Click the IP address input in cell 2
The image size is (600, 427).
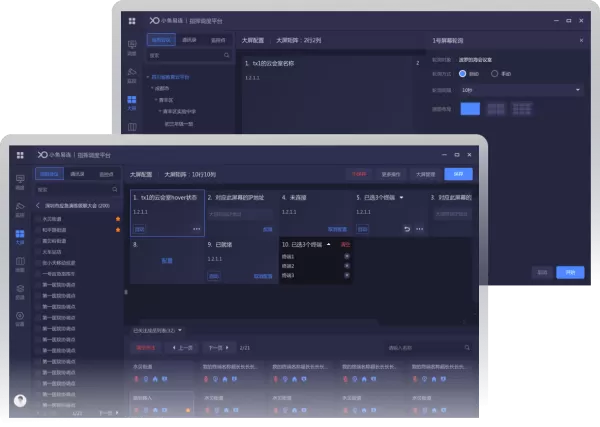pyautogui.click(x=240, y=214)
